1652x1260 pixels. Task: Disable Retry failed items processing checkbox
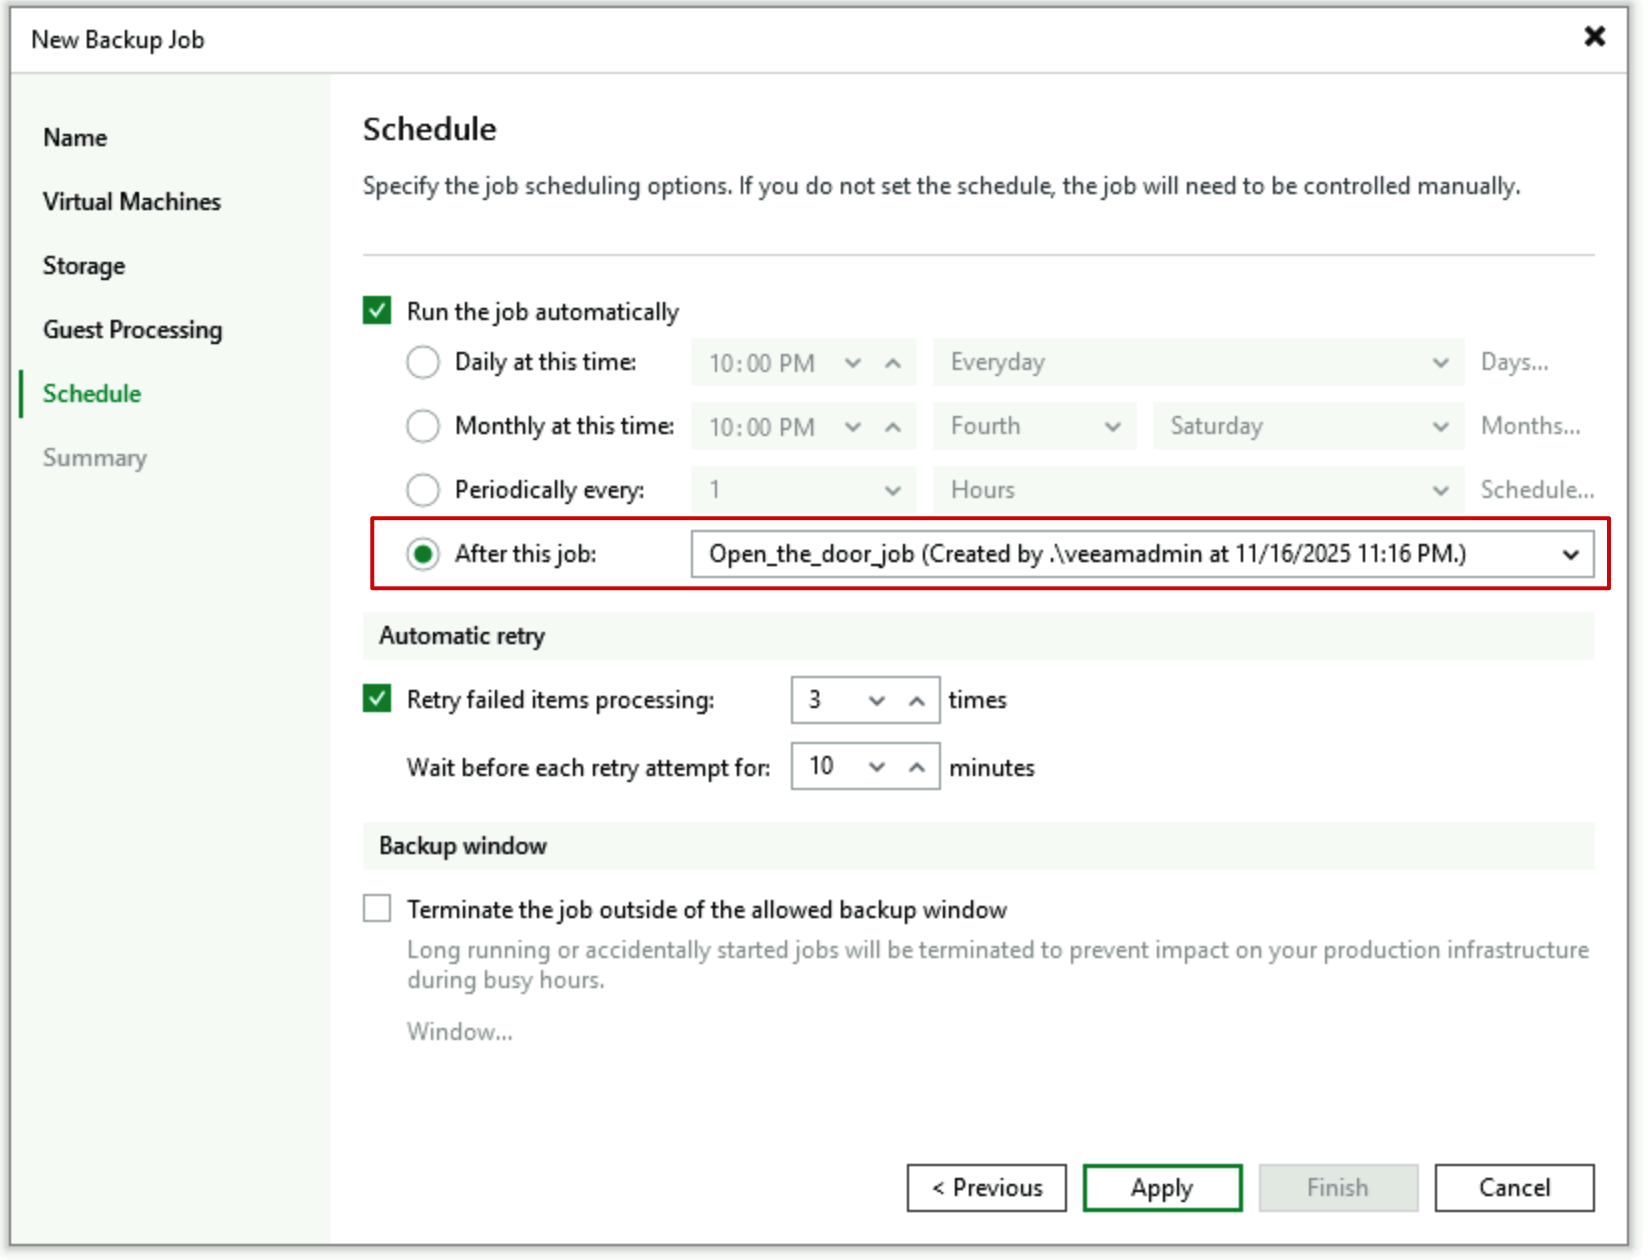coord(377,699)
